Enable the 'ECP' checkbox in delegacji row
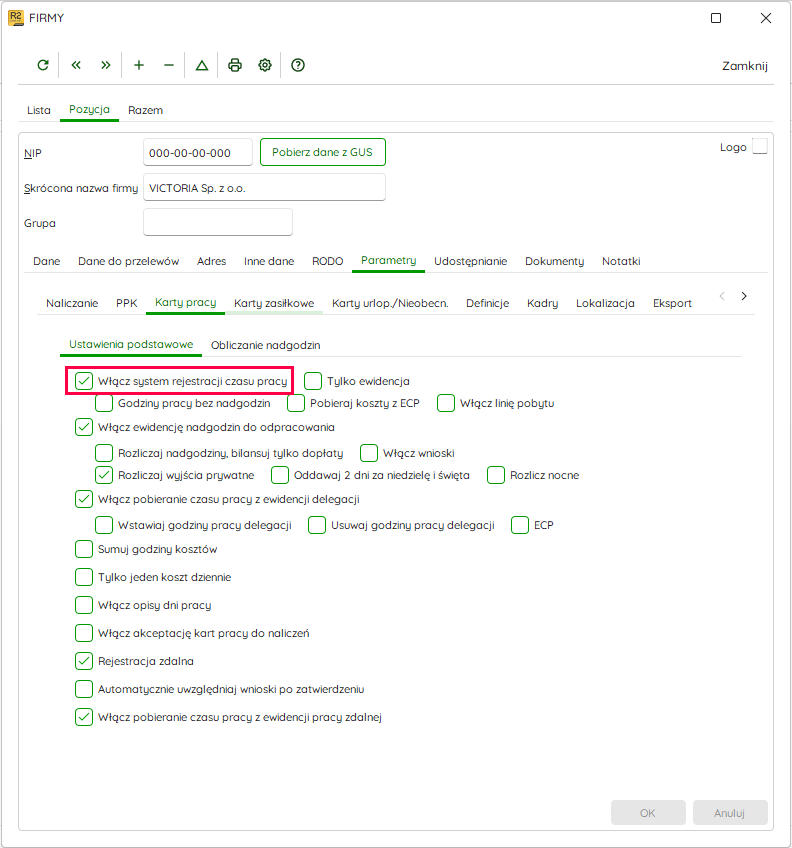The height and width of the screenshot is (848, 792). point(520,525)
